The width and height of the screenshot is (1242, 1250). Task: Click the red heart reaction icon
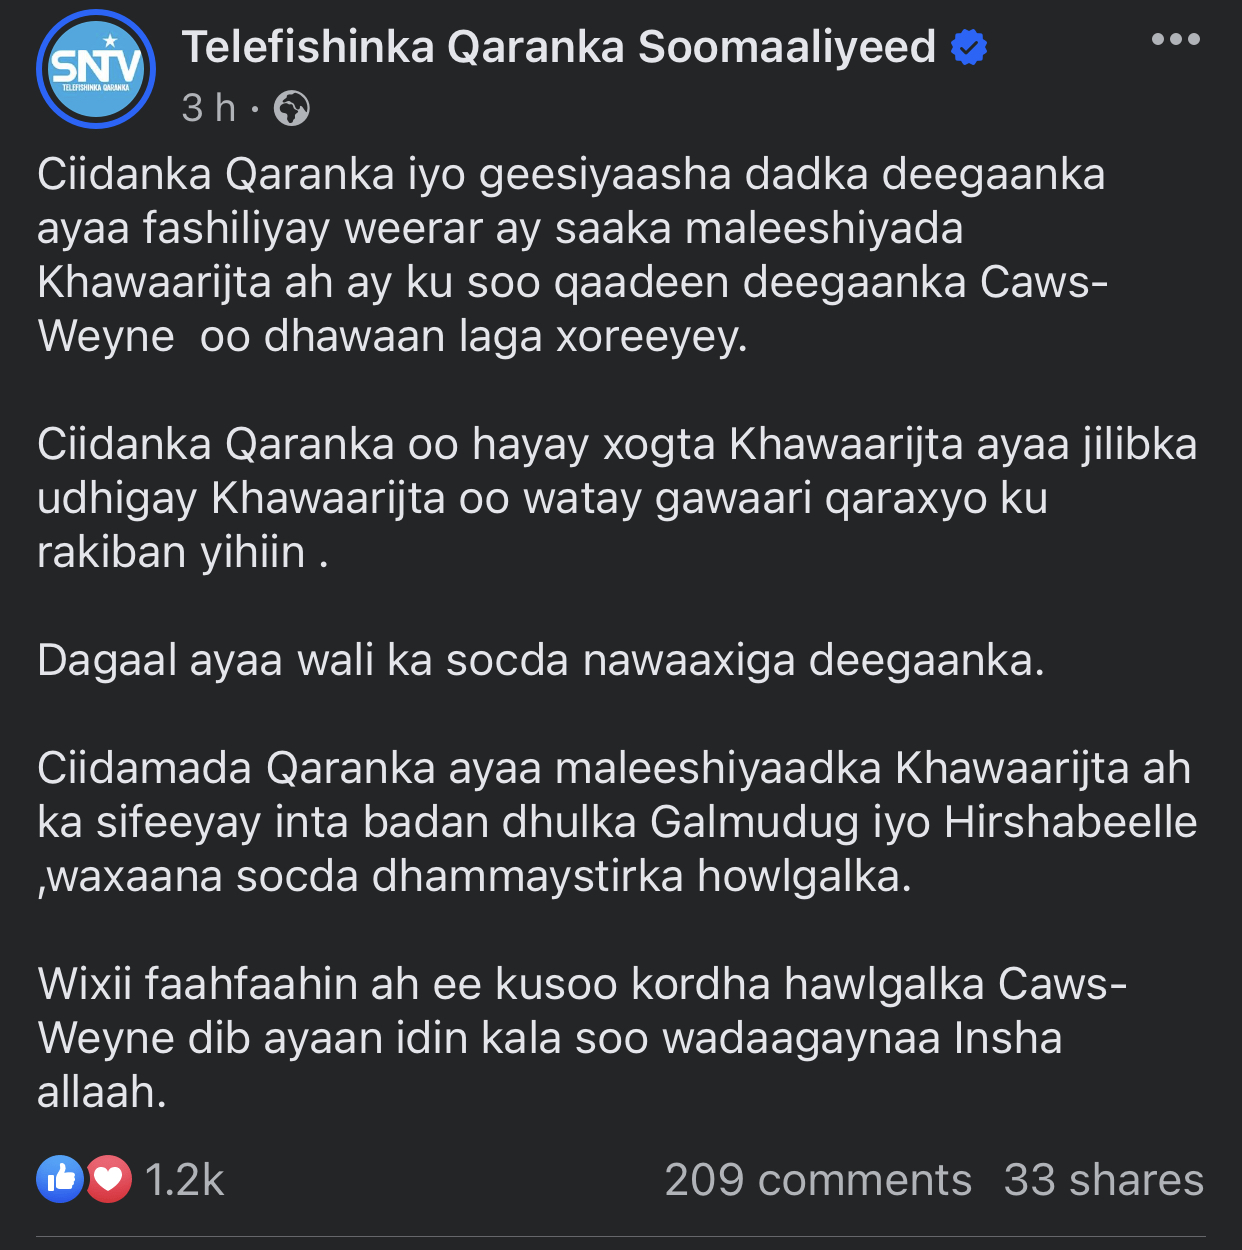point(108,1179)
